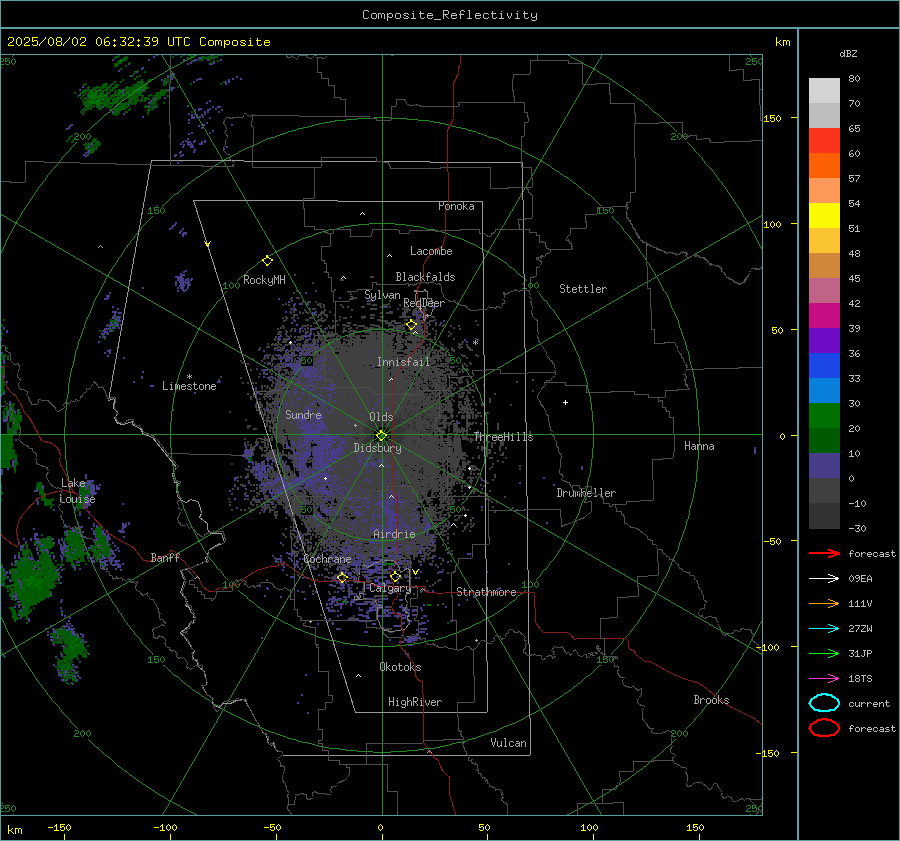
Task: Click the RedDeer city label
Action: pos(424,303)
